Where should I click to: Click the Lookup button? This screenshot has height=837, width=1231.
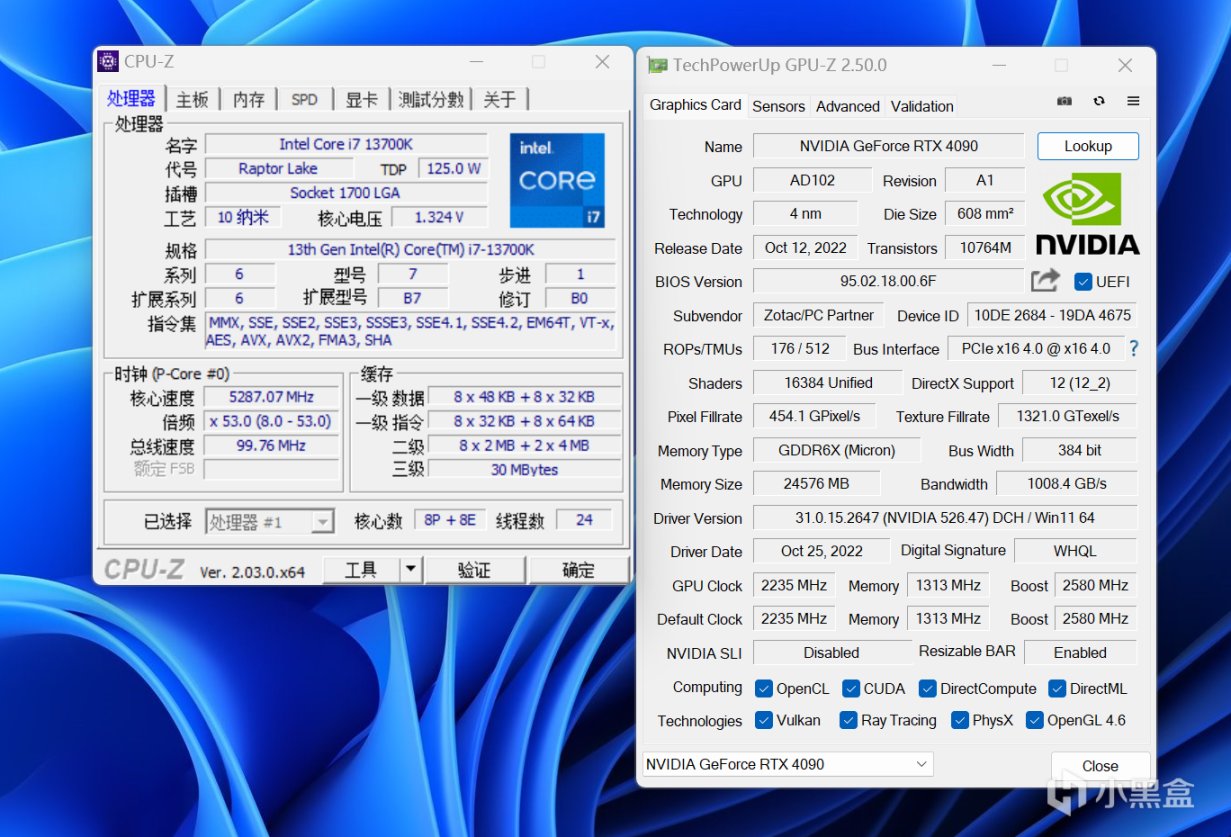tap(1087, 146)
